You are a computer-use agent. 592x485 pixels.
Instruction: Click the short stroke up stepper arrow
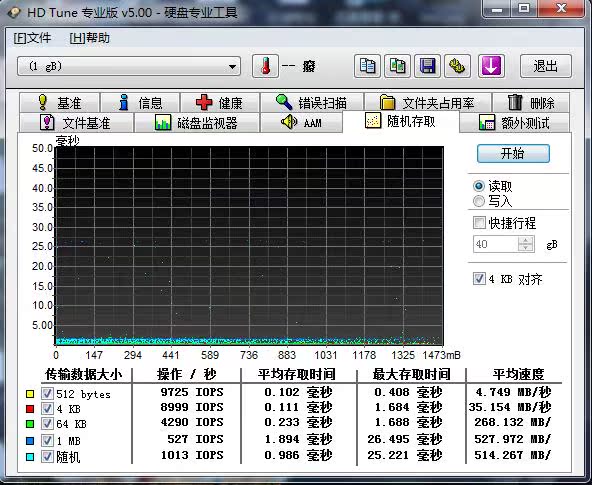pyautogui.click(x=526, y=240)
